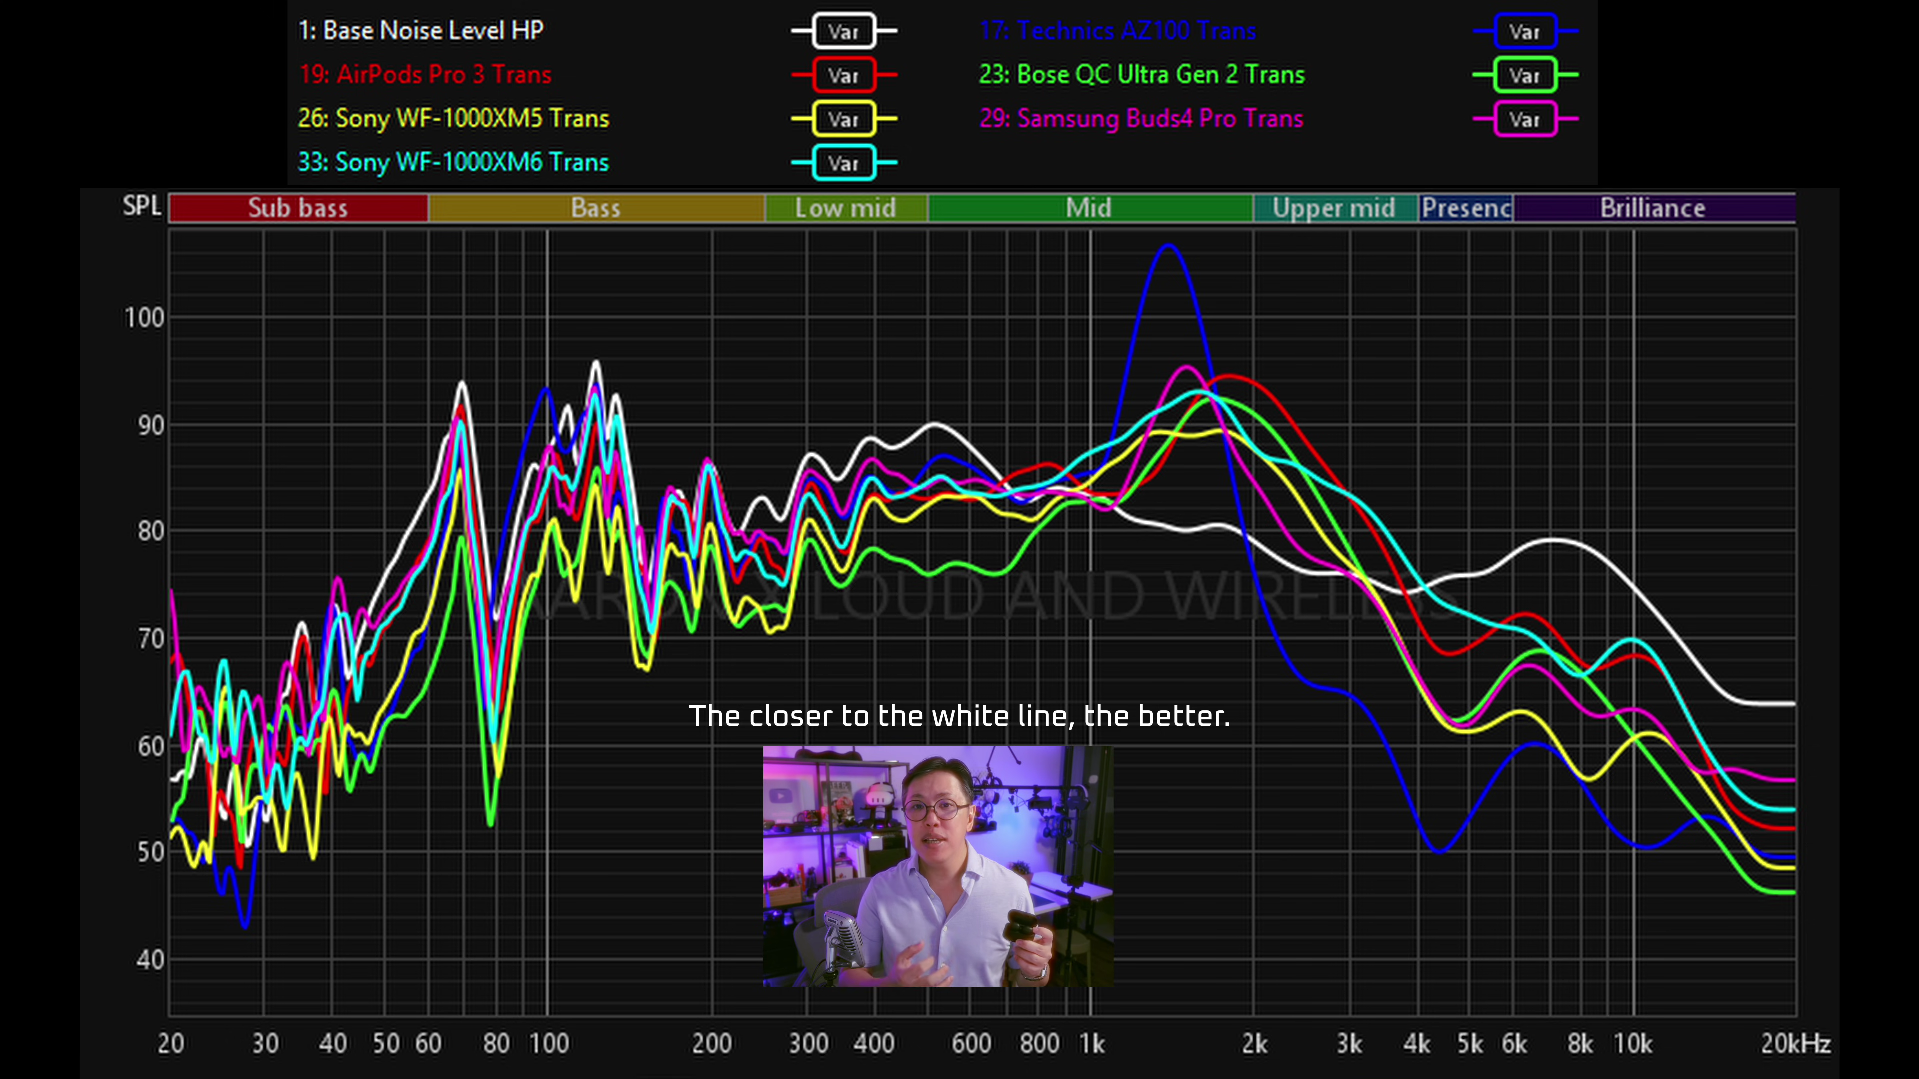The image size is (1919, 1079).
Task: Select legend entry 26: Sony WF-1000XM5 Trans
Action: click(453, 118)
